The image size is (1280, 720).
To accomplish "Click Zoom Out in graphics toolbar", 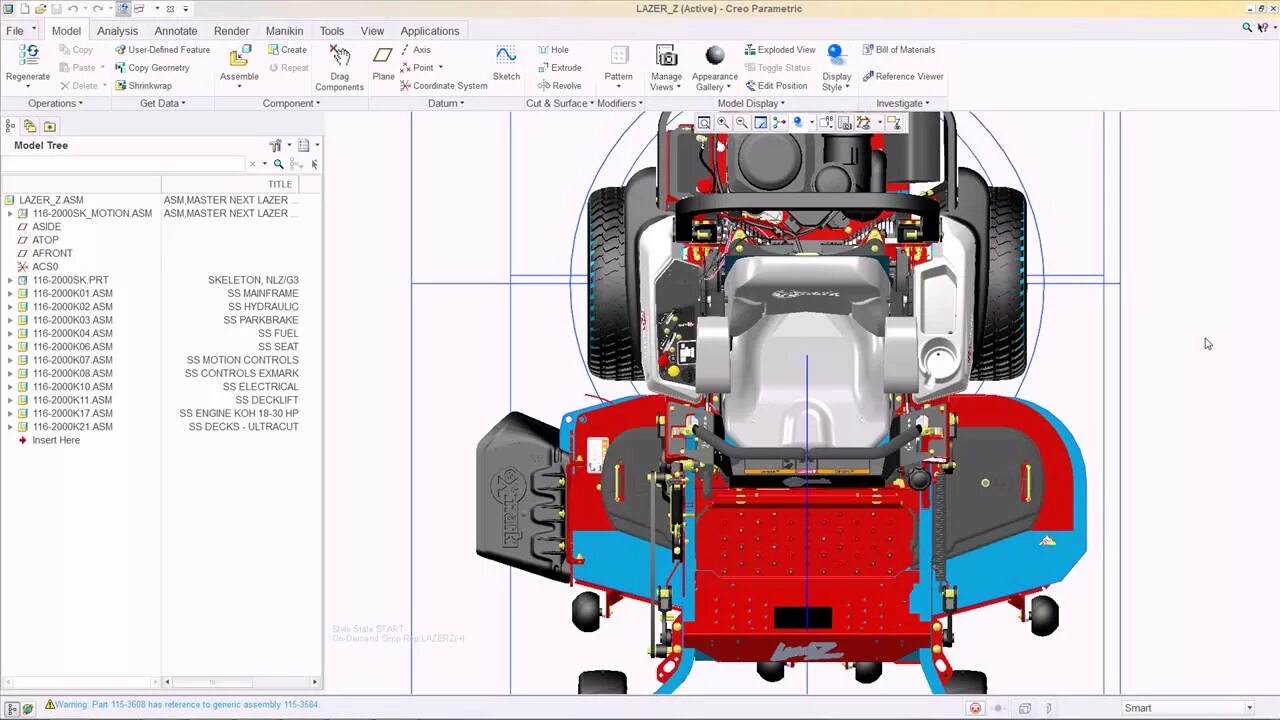I will click(741, 123).
